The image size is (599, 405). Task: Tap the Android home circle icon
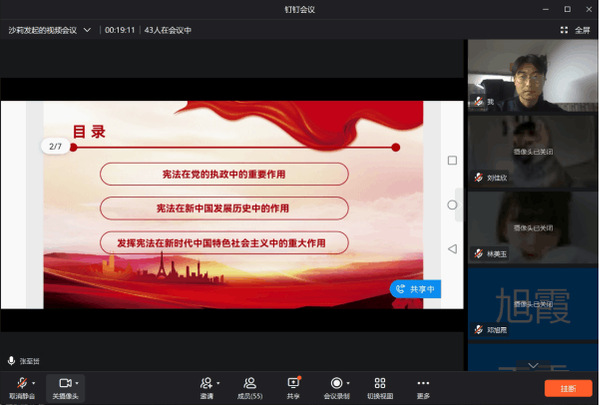pyautogui.click(x=452, y=205)
